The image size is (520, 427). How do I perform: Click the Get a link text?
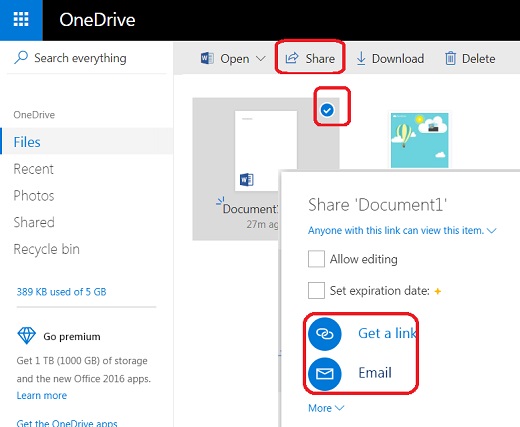point(387,333)
